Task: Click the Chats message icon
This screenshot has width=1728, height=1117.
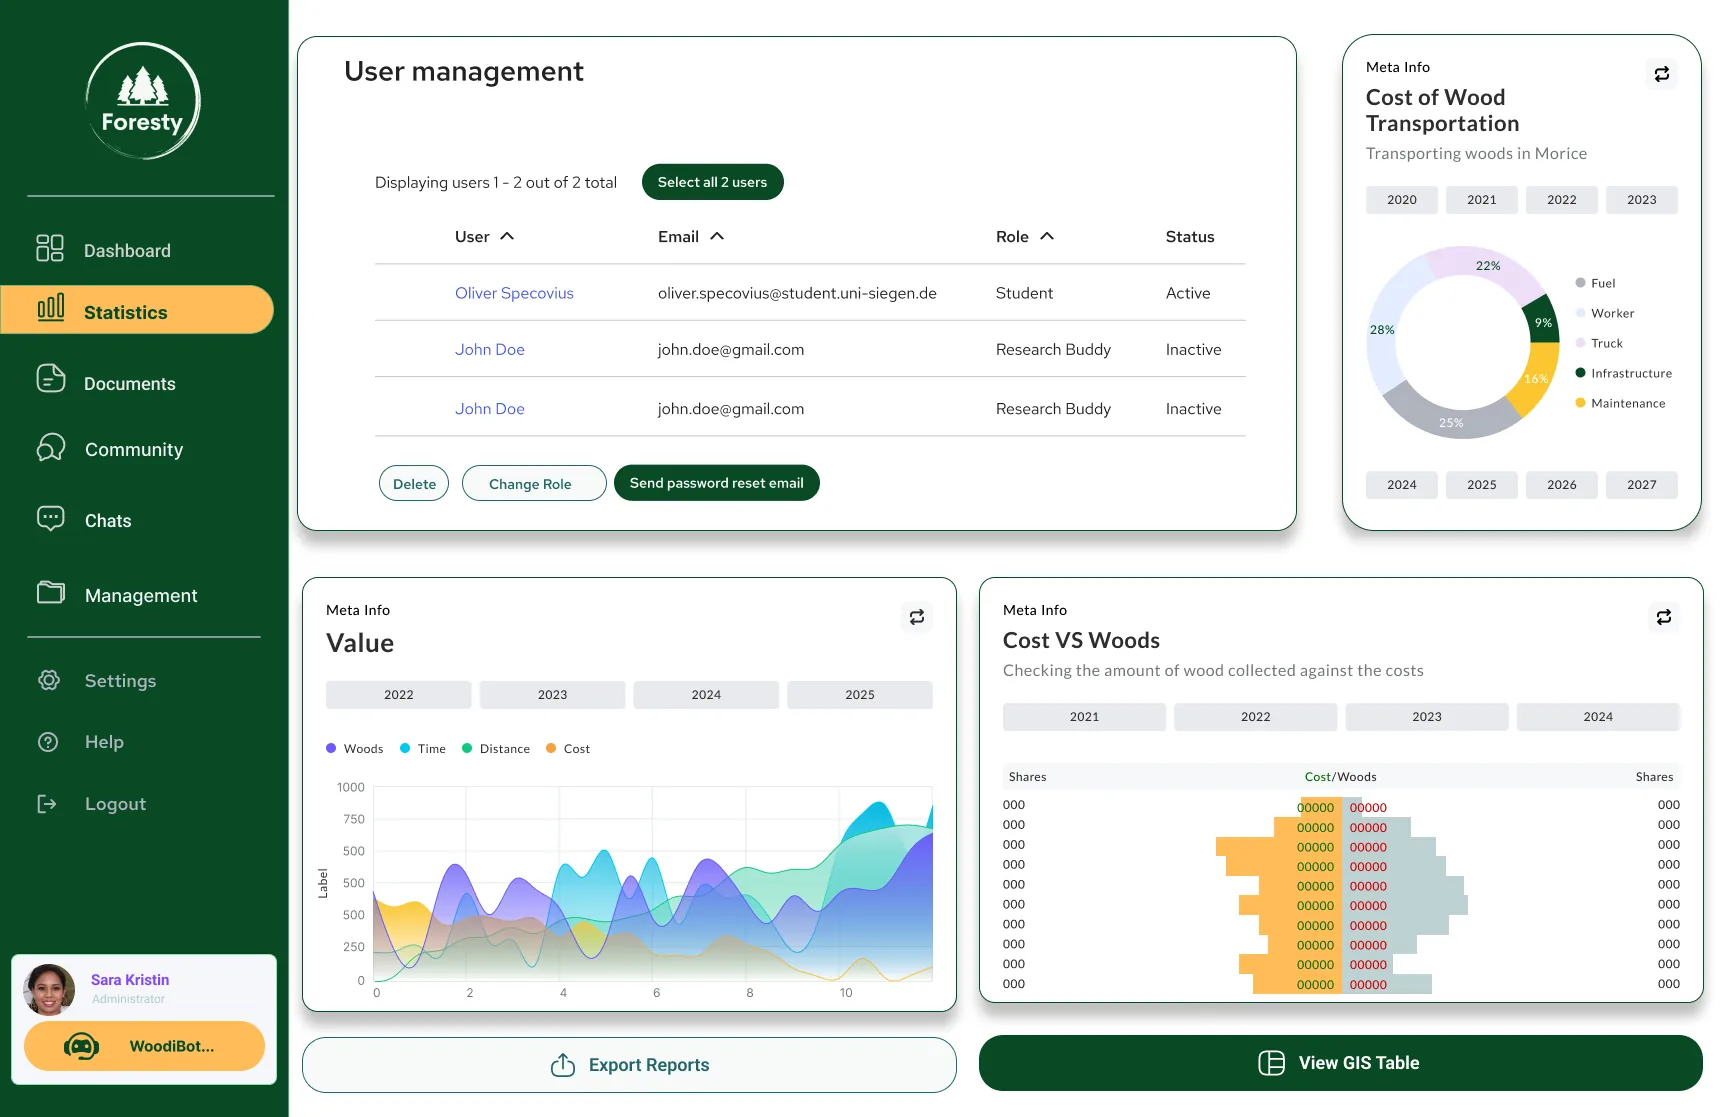Action: click(50, 518)
